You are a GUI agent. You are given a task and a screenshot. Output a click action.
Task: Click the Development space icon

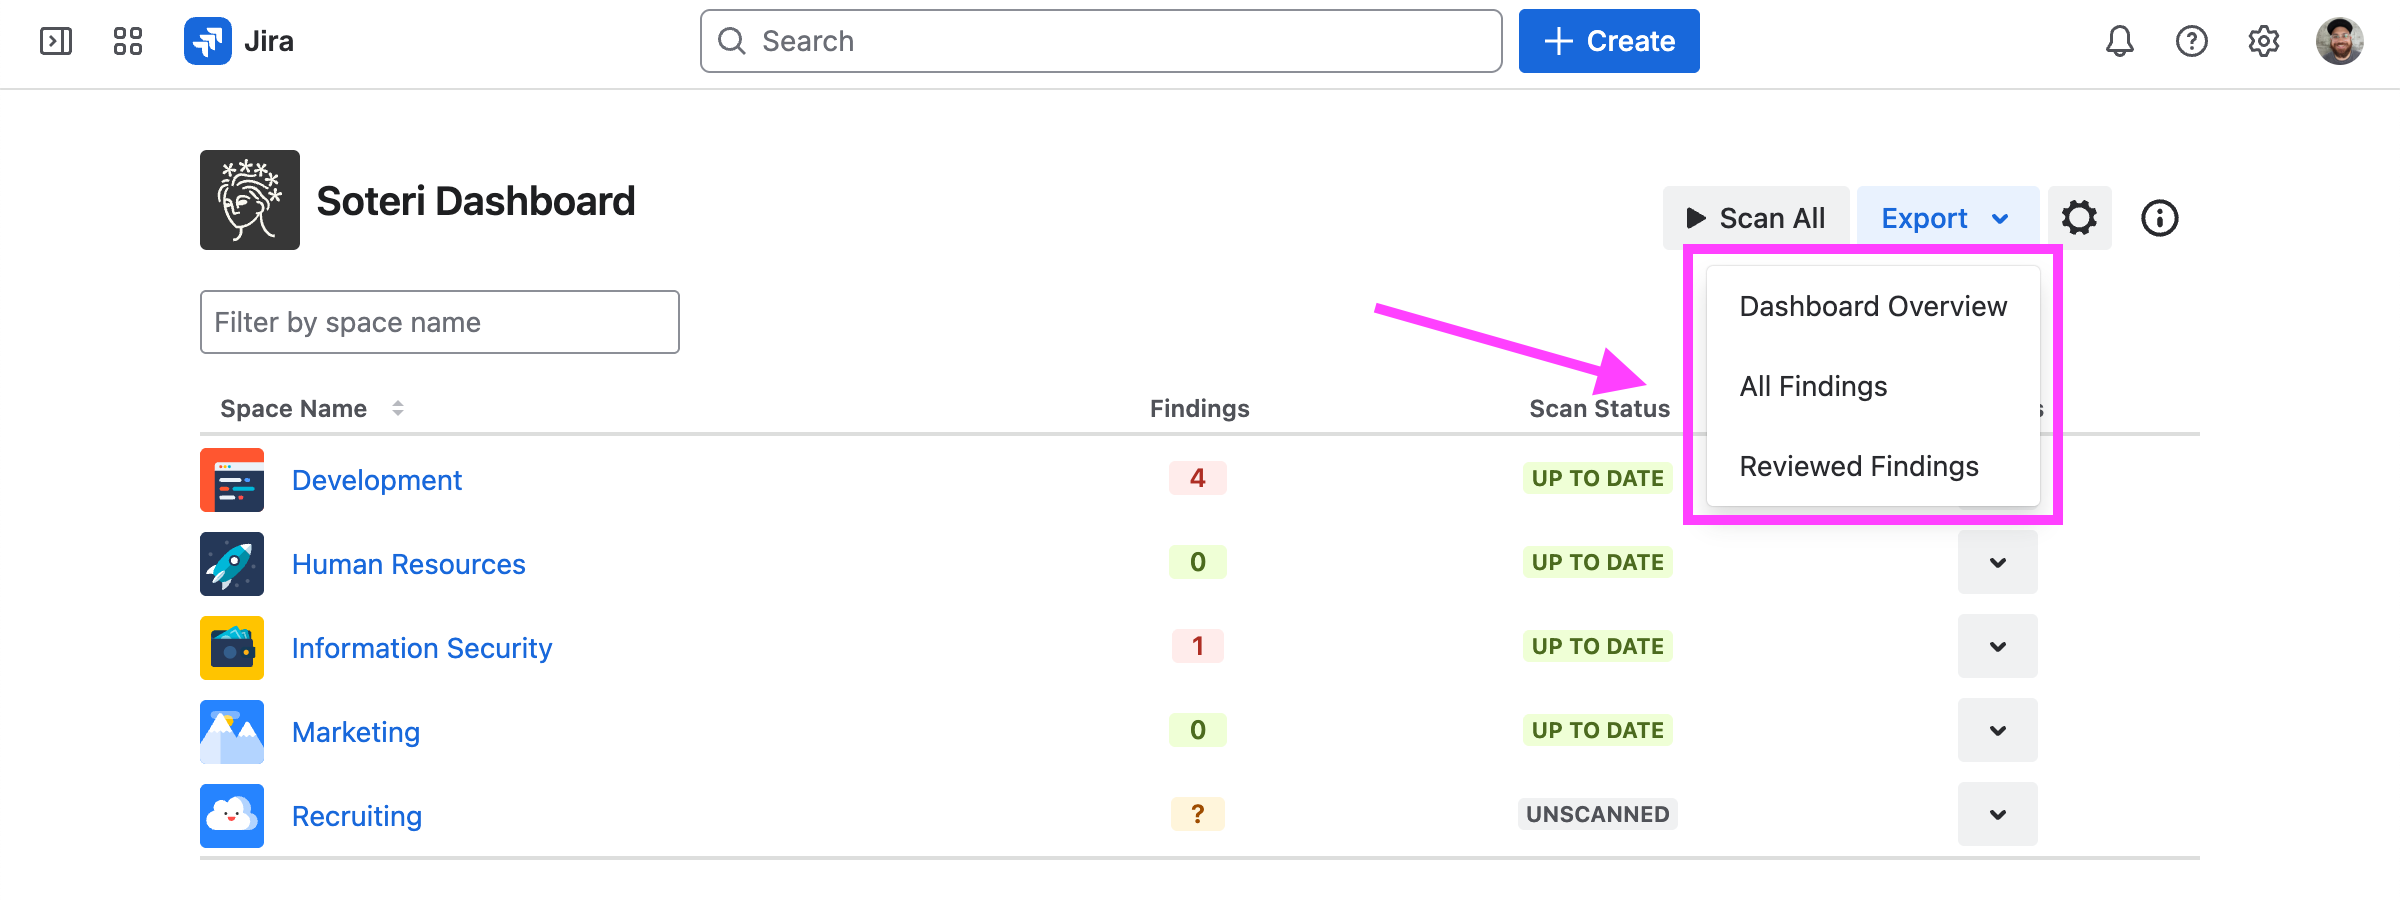point(232,480)
